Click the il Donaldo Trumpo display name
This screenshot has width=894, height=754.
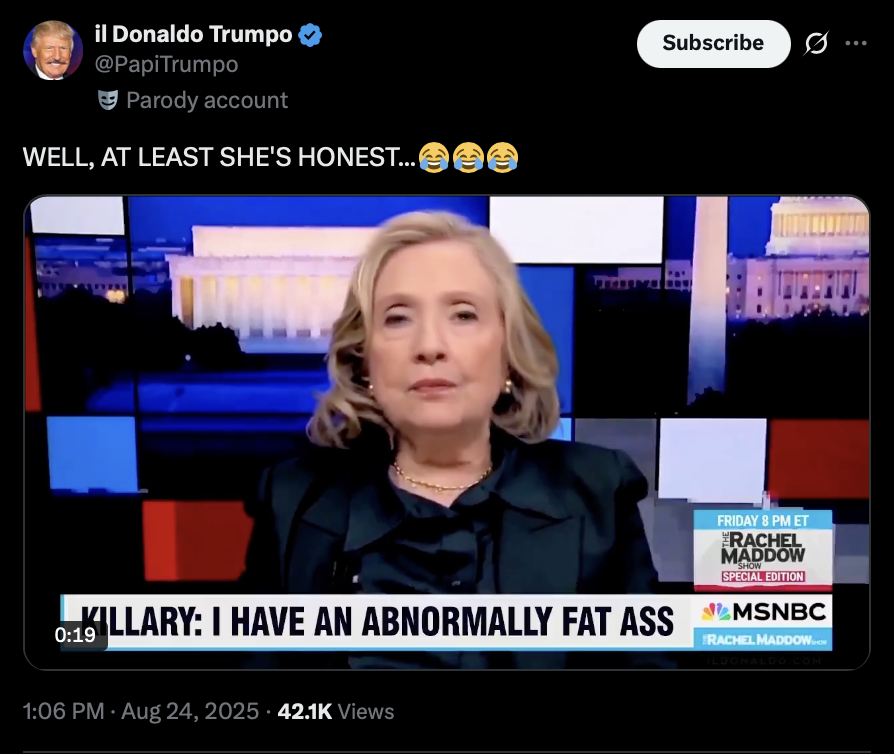(193, 35)
